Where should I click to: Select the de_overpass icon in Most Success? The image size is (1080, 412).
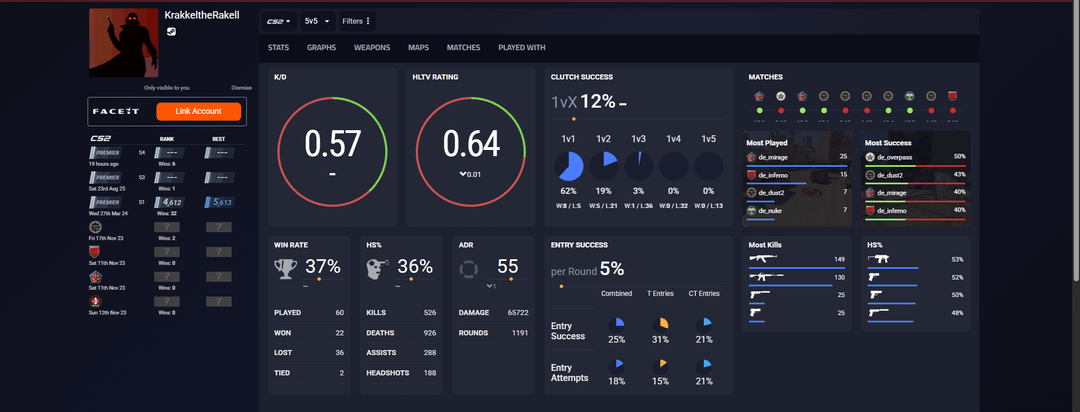870,157
